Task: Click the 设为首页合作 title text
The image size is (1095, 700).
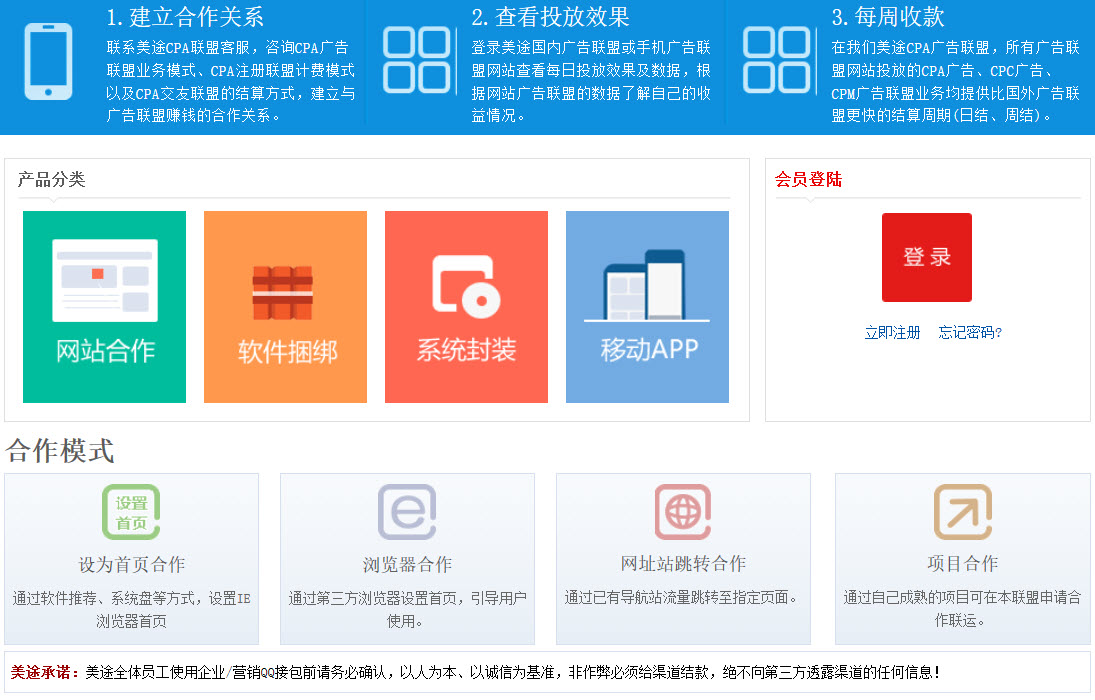Action: pos(131,564)
